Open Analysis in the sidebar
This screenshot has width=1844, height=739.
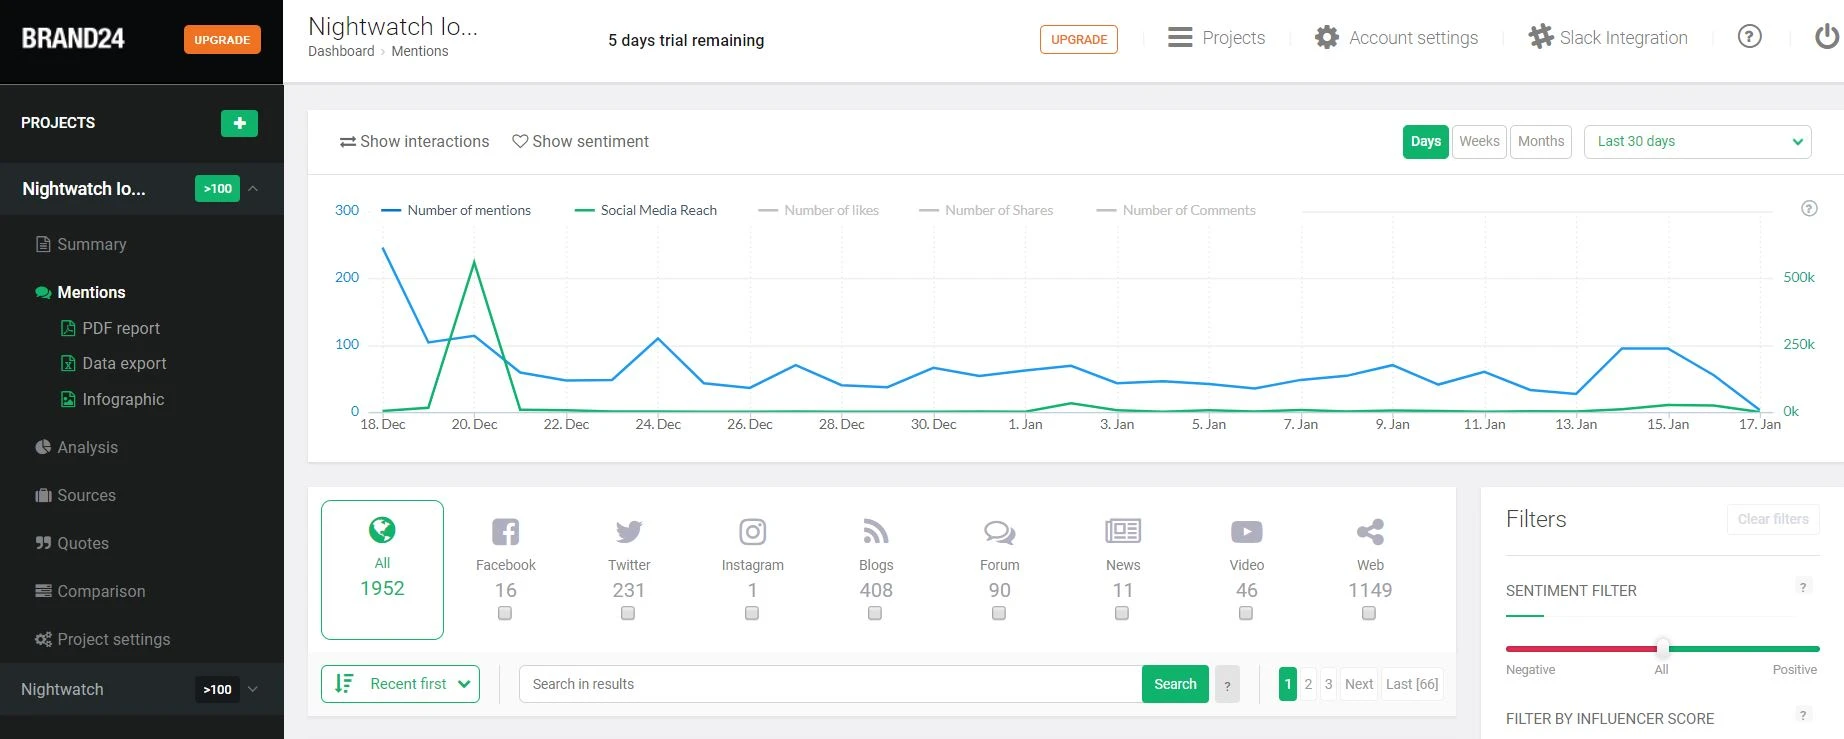coord(87,447)
